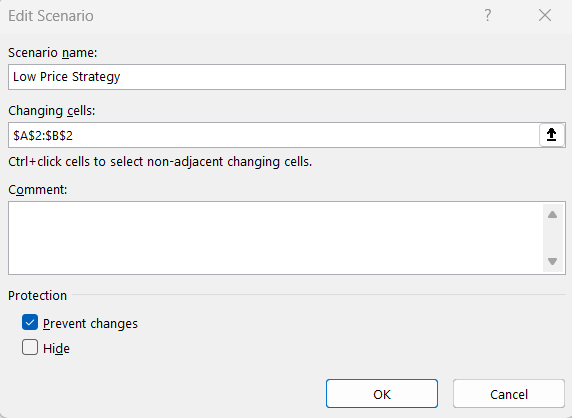
Task: Focus the Scenario name field
Action: pyautogui.click(x=287, y=77)
